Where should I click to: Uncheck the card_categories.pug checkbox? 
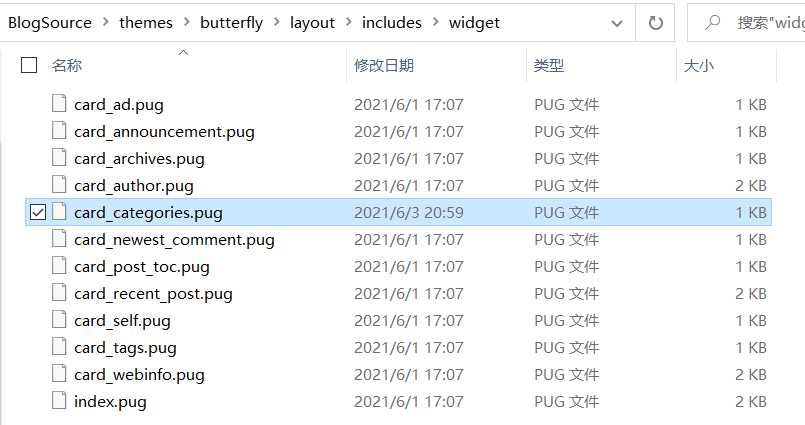coord(38,212)
